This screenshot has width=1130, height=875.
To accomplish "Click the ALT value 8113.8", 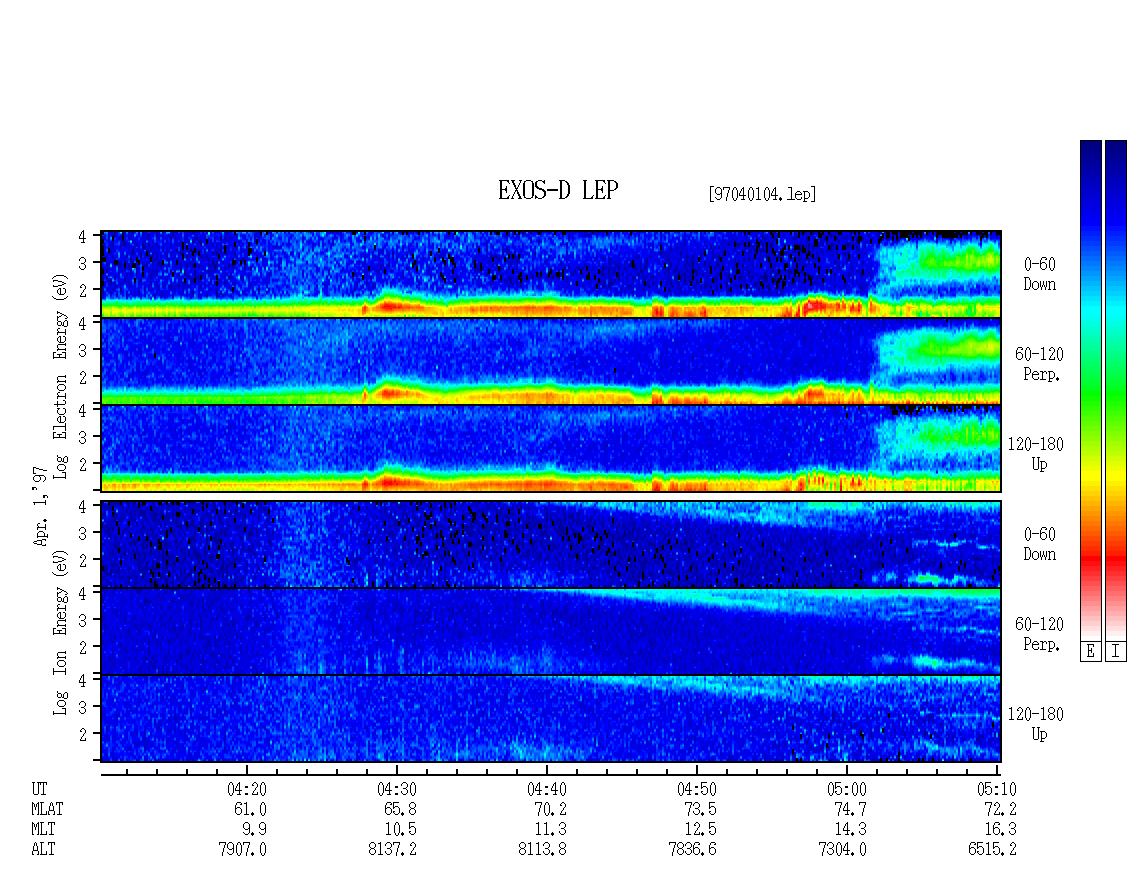I will pos(543,849).
